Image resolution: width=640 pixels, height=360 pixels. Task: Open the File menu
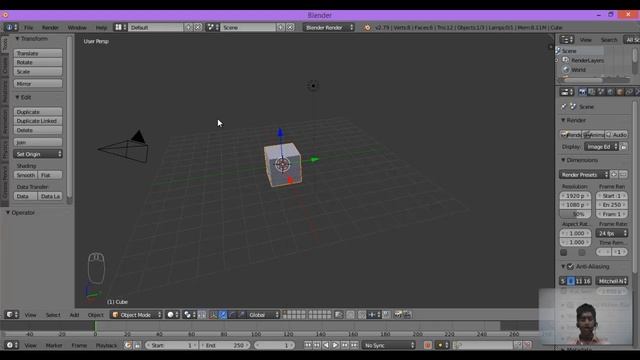pos(29,27)
